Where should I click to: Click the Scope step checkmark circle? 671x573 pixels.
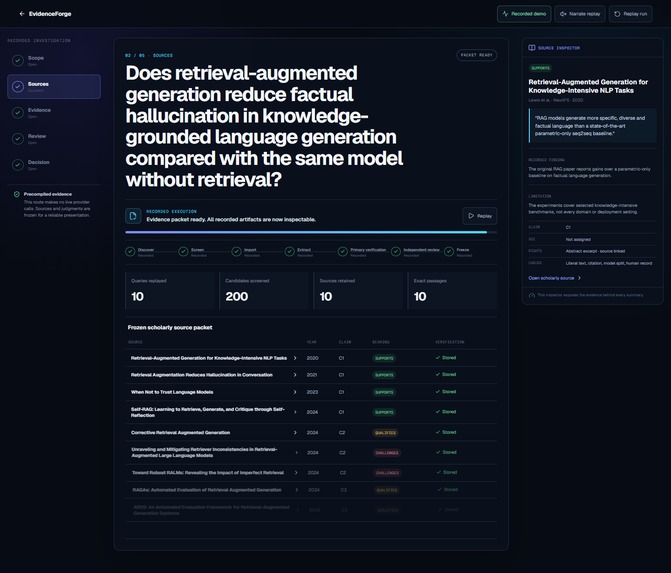(x=18, y=60)
